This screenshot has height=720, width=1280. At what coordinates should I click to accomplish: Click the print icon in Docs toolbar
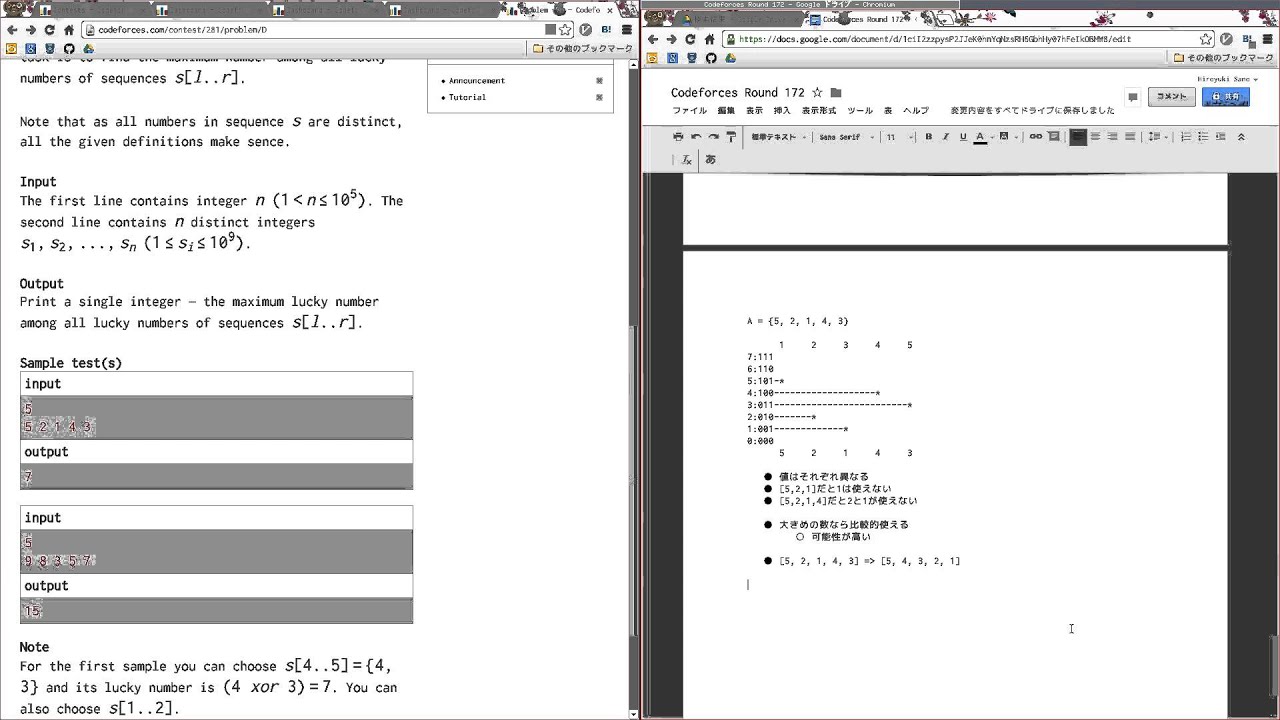678,137
